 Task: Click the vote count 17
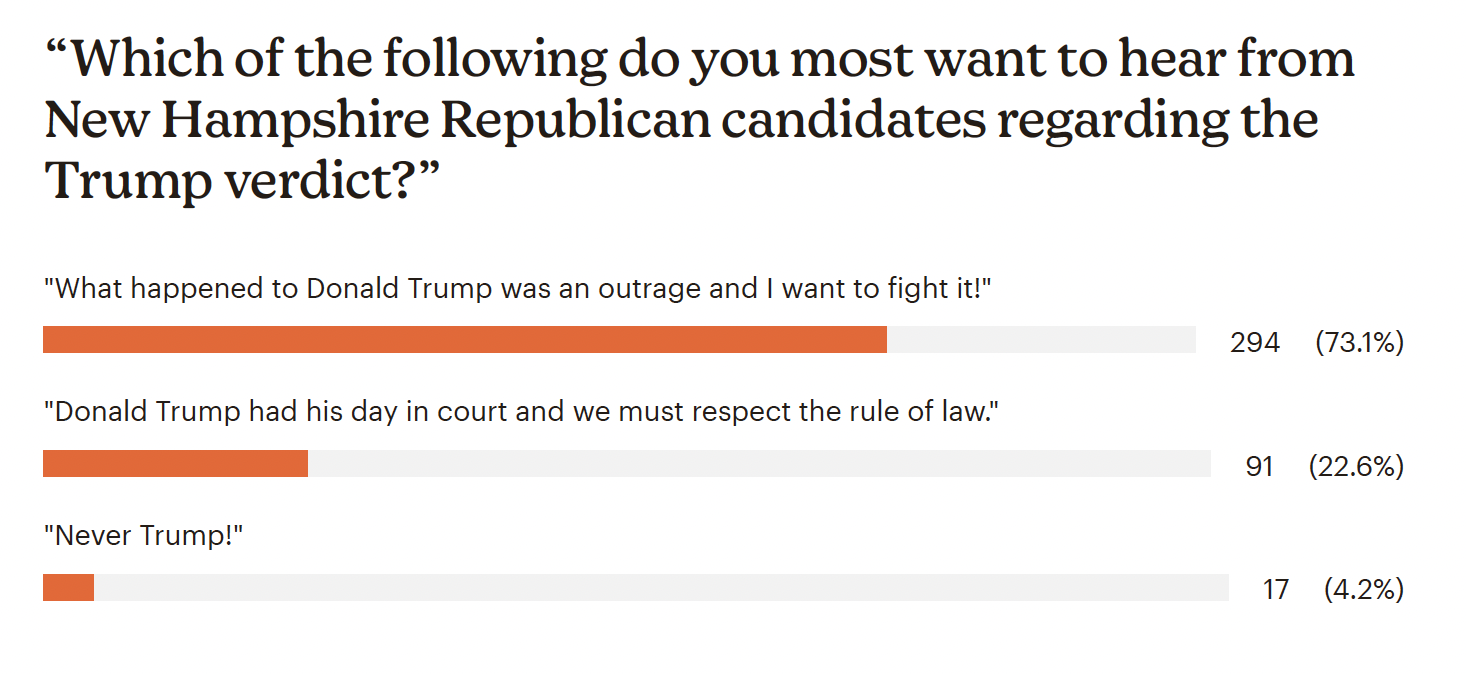click(1275, 590)
